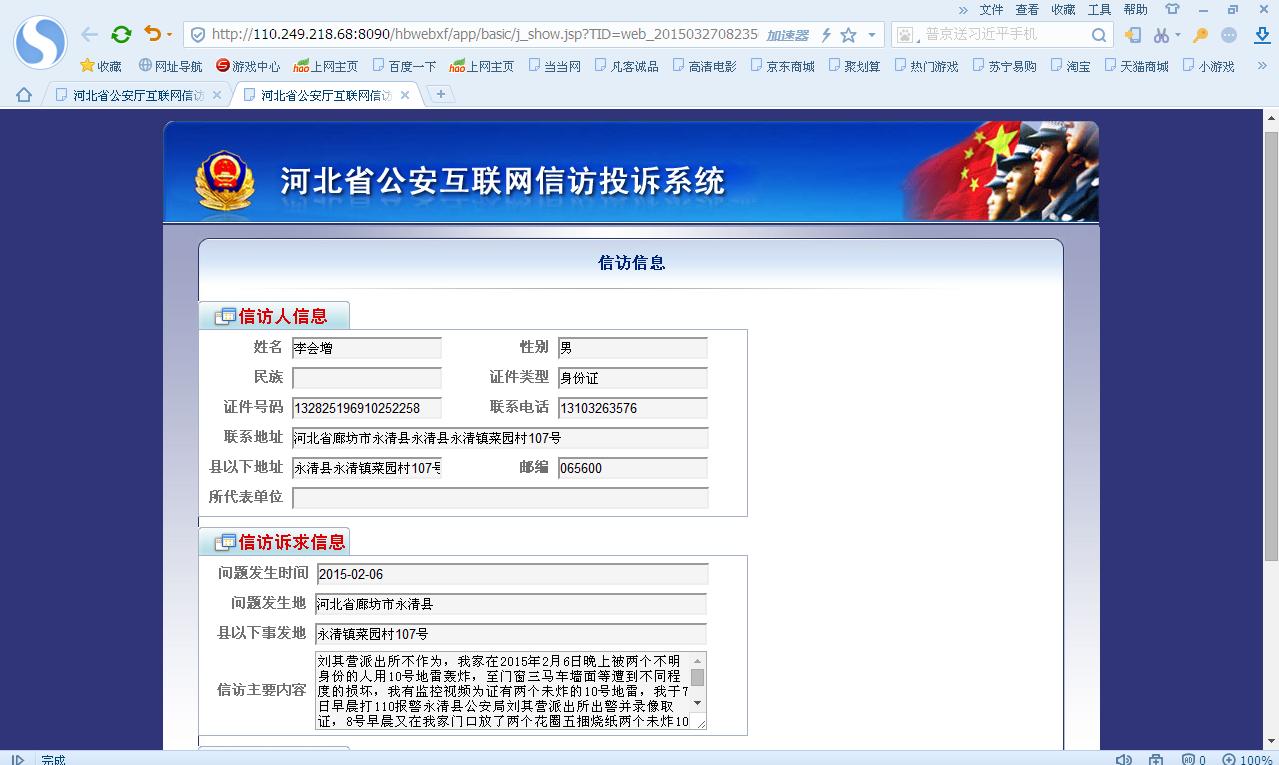Screen dimensions: 1279x765
Task: Open the 网址导航 bookmark
Action: [170, 66]
